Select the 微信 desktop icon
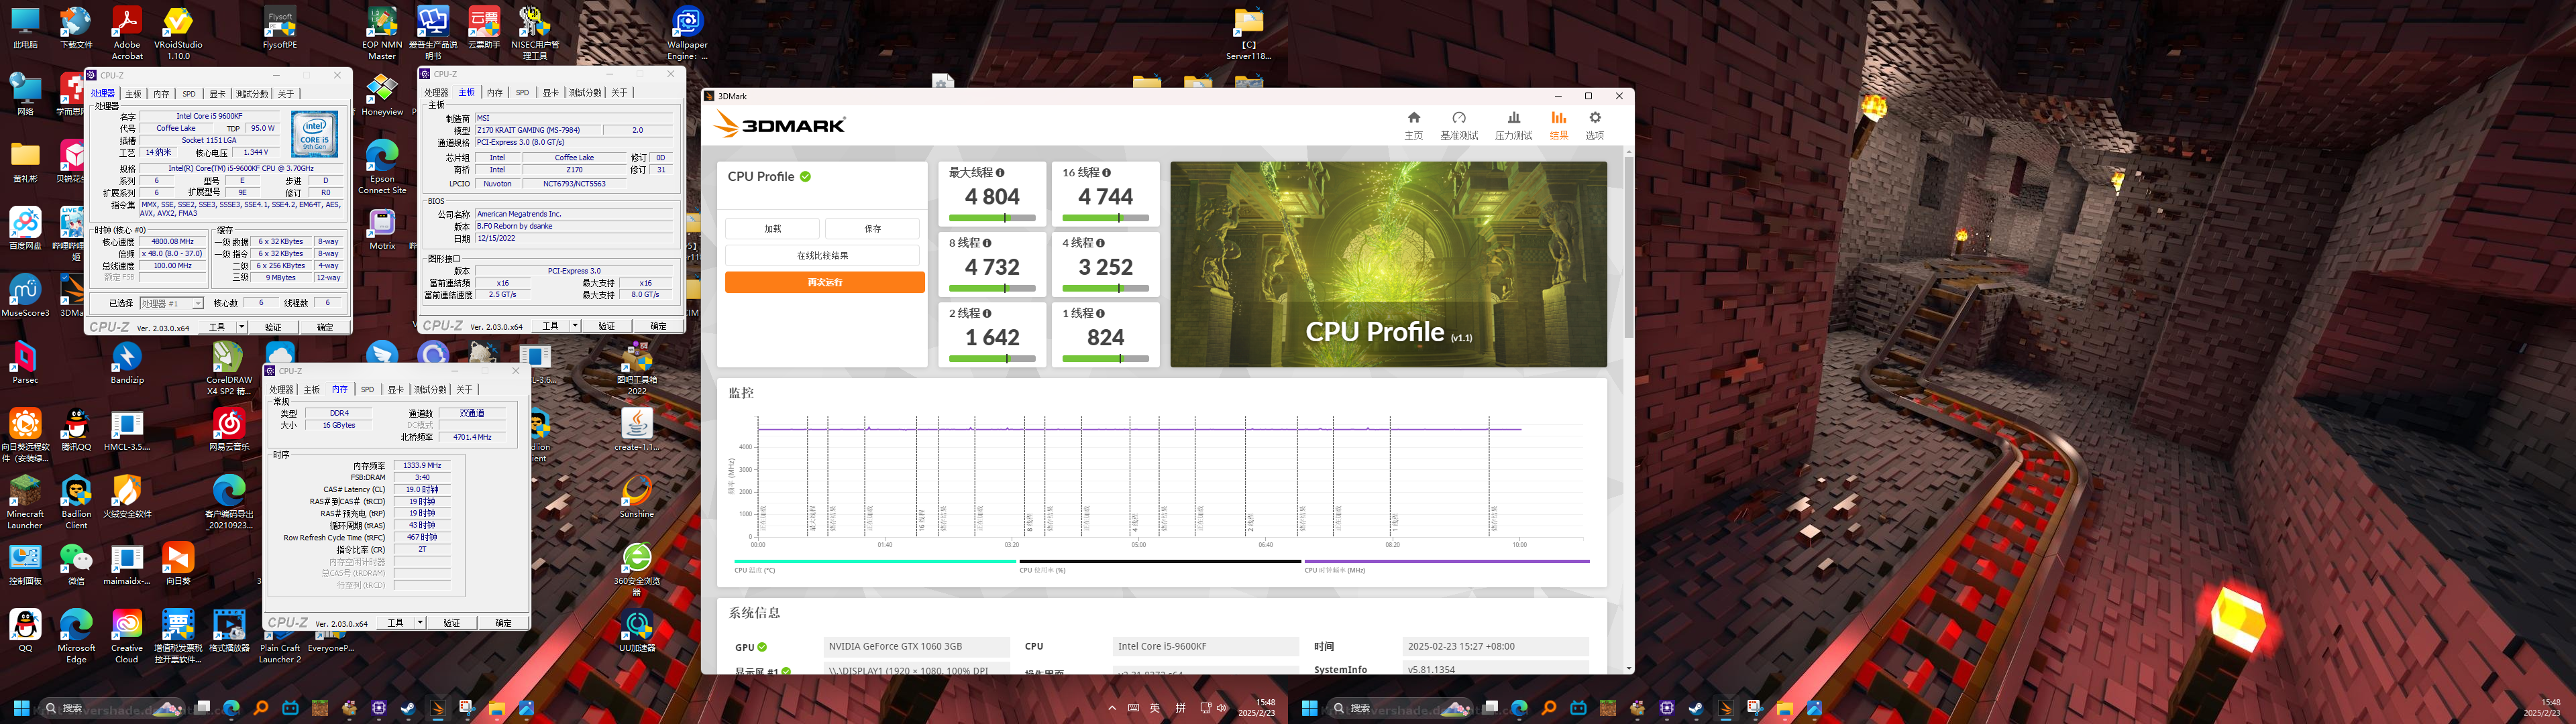2576x724 pixels. coord(76,564)
